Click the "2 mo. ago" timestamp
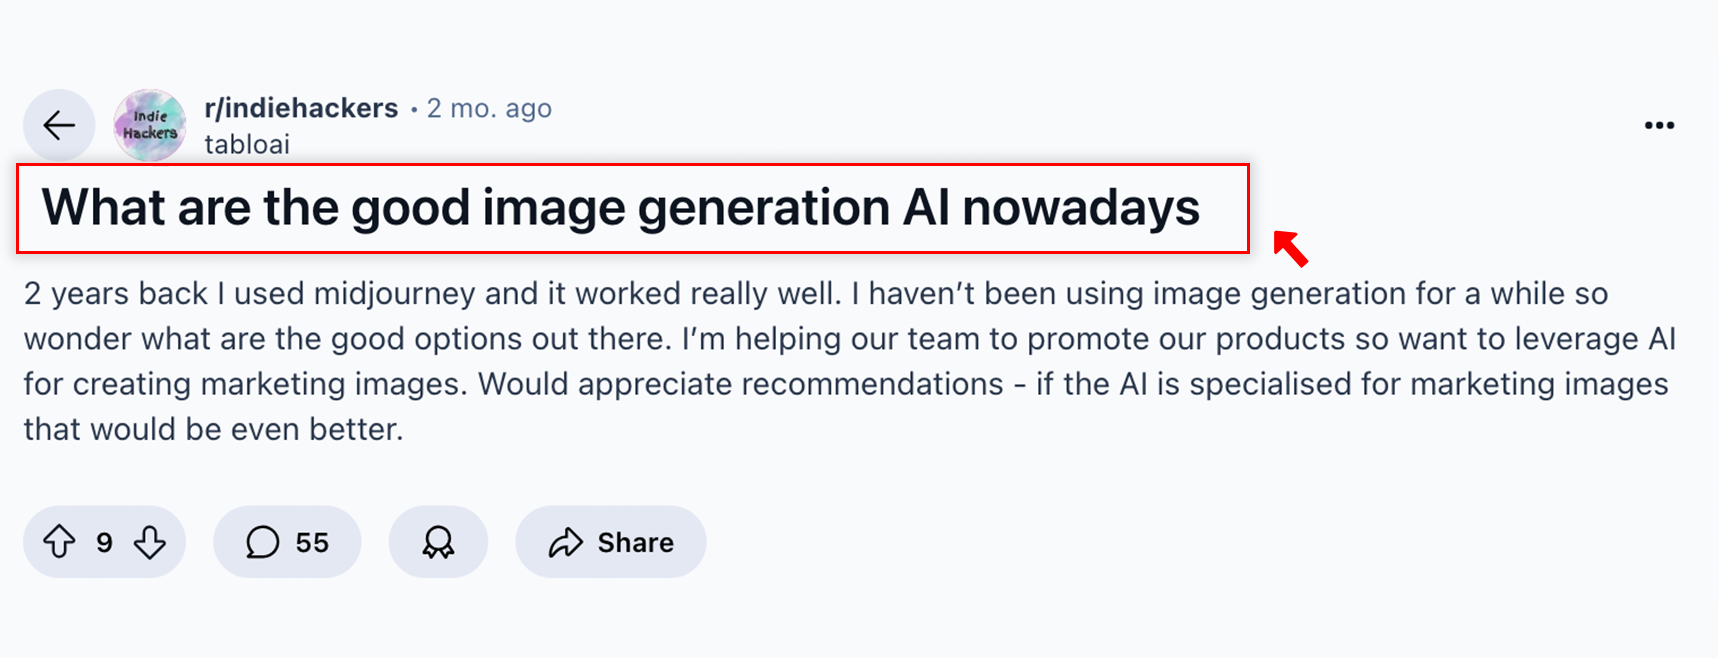Image resolution: width=1719 pixels, height=658 pixels. [x=489, y=108]
